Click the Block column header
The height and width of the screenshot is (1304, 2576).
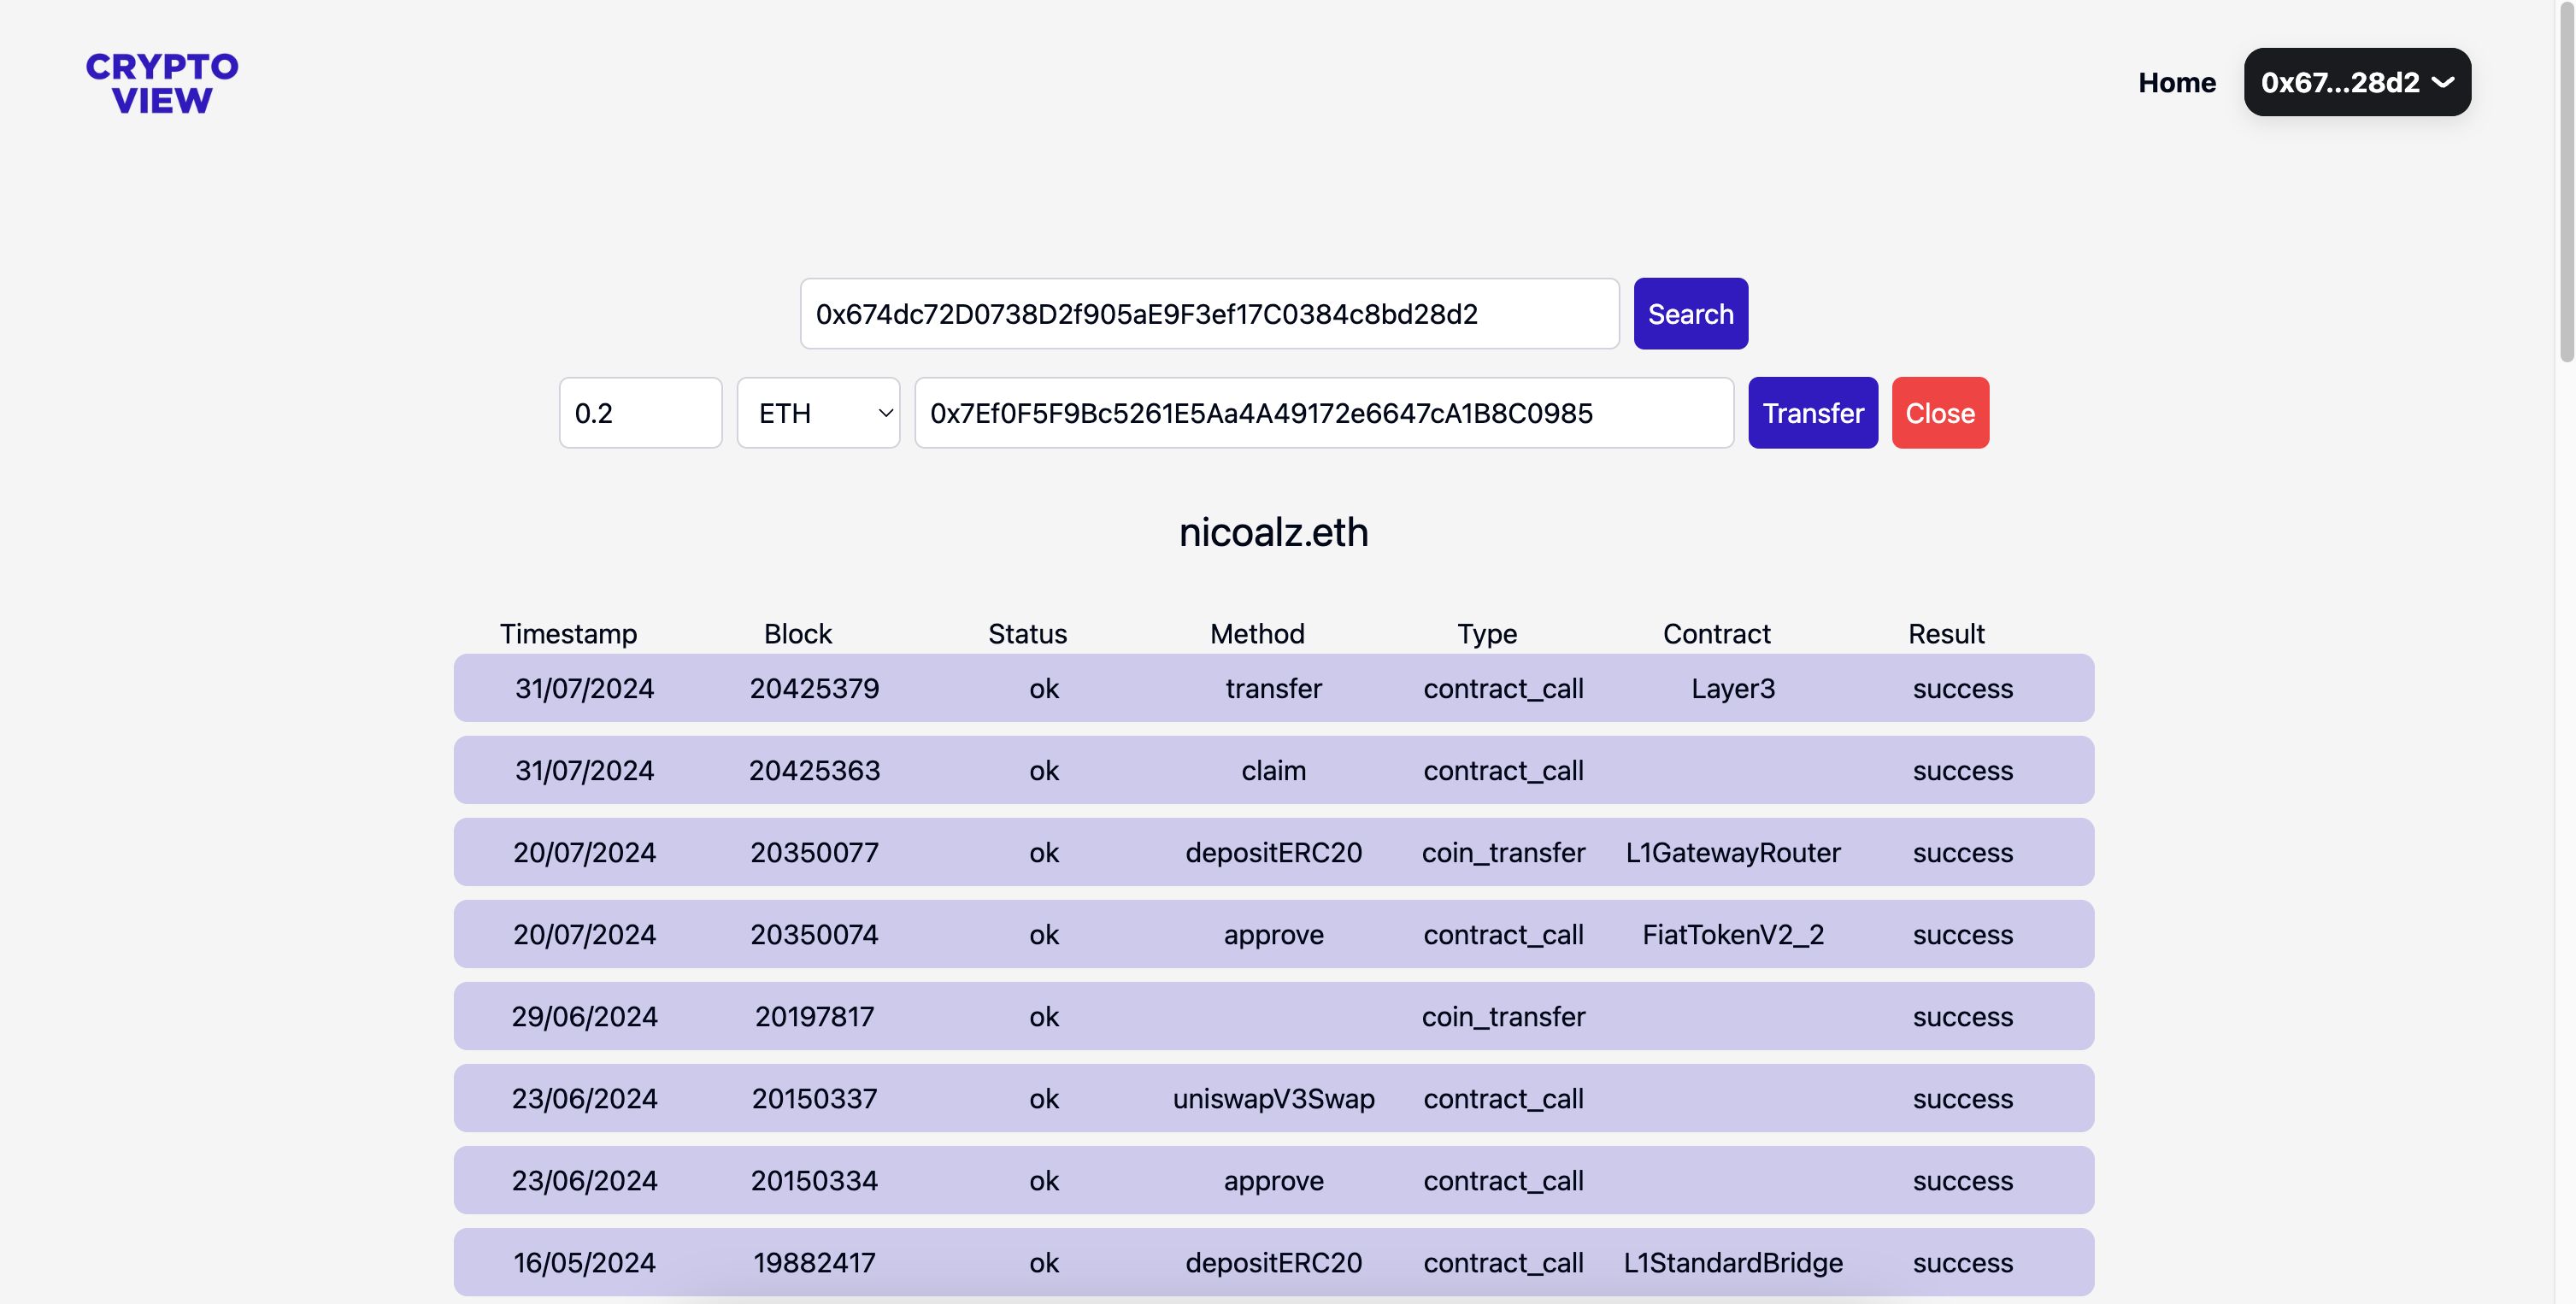(798, 634)
